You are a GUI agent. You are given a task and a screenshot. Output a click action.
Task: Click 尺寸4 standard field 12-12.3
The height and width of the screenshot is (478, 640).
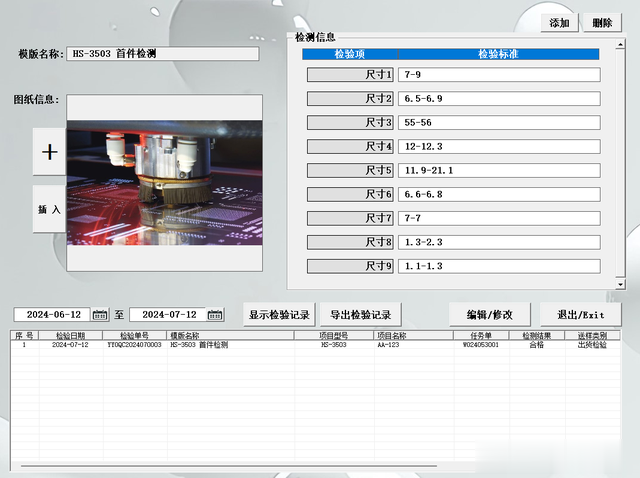[x=499, y=147]
